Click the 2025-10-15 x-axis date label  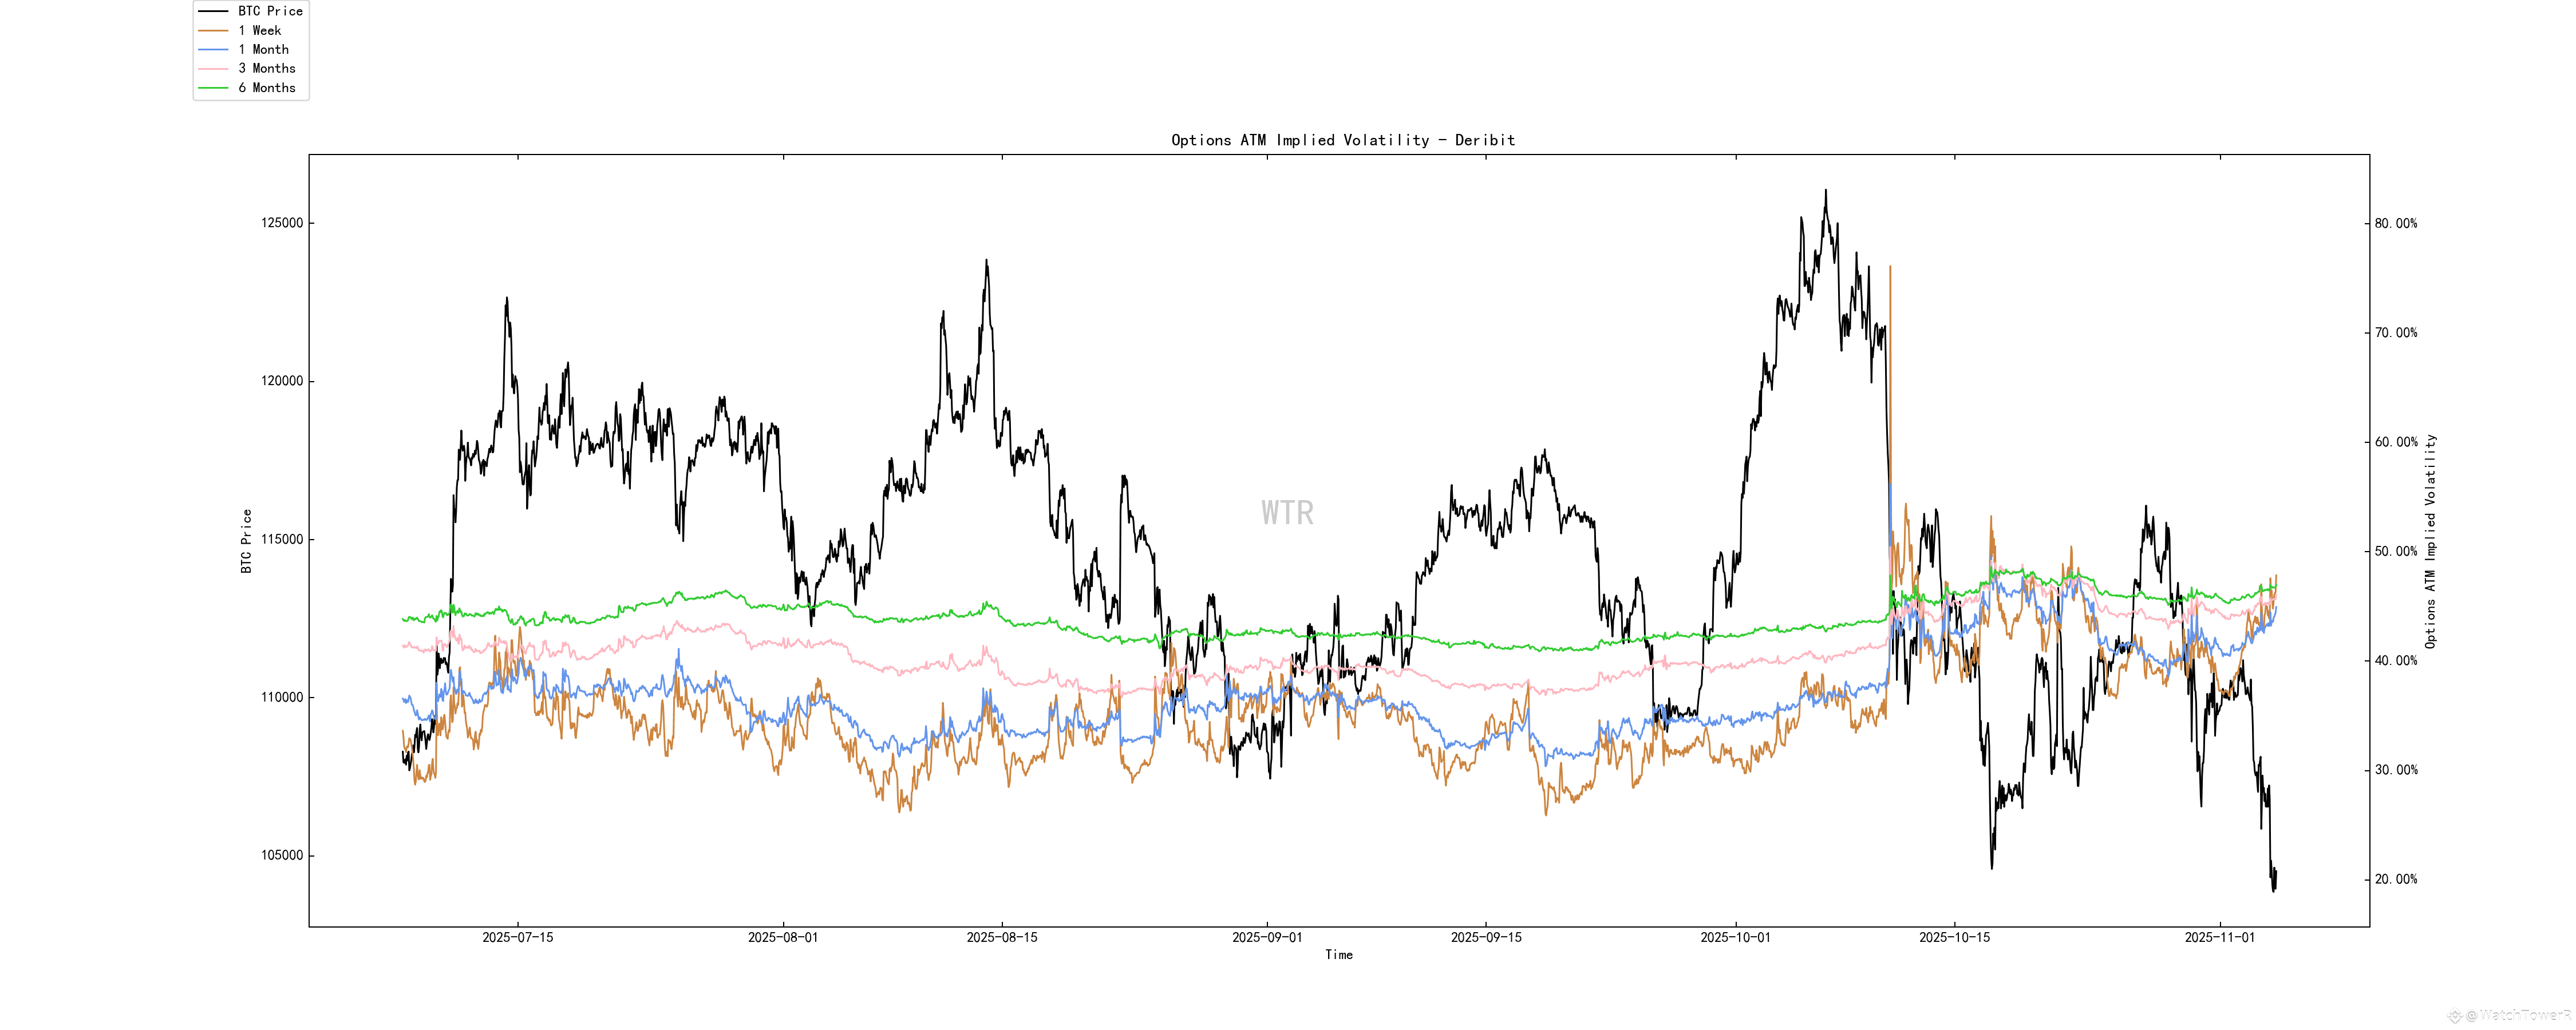tap(1954, 938)
